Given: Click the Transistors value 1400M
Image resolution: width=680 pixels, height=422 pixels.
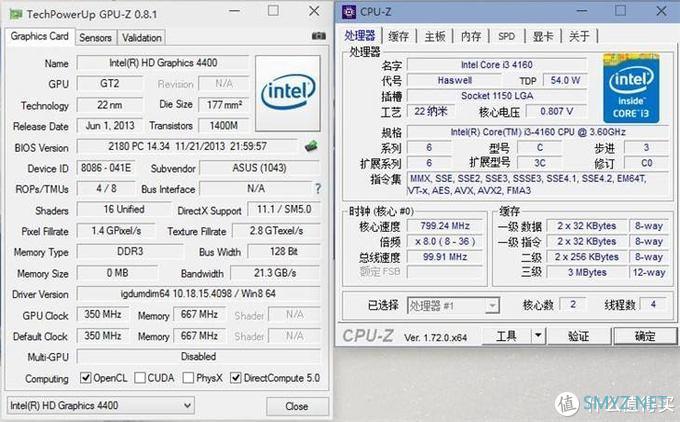Looking at the screenshot, I should point(224,126).
